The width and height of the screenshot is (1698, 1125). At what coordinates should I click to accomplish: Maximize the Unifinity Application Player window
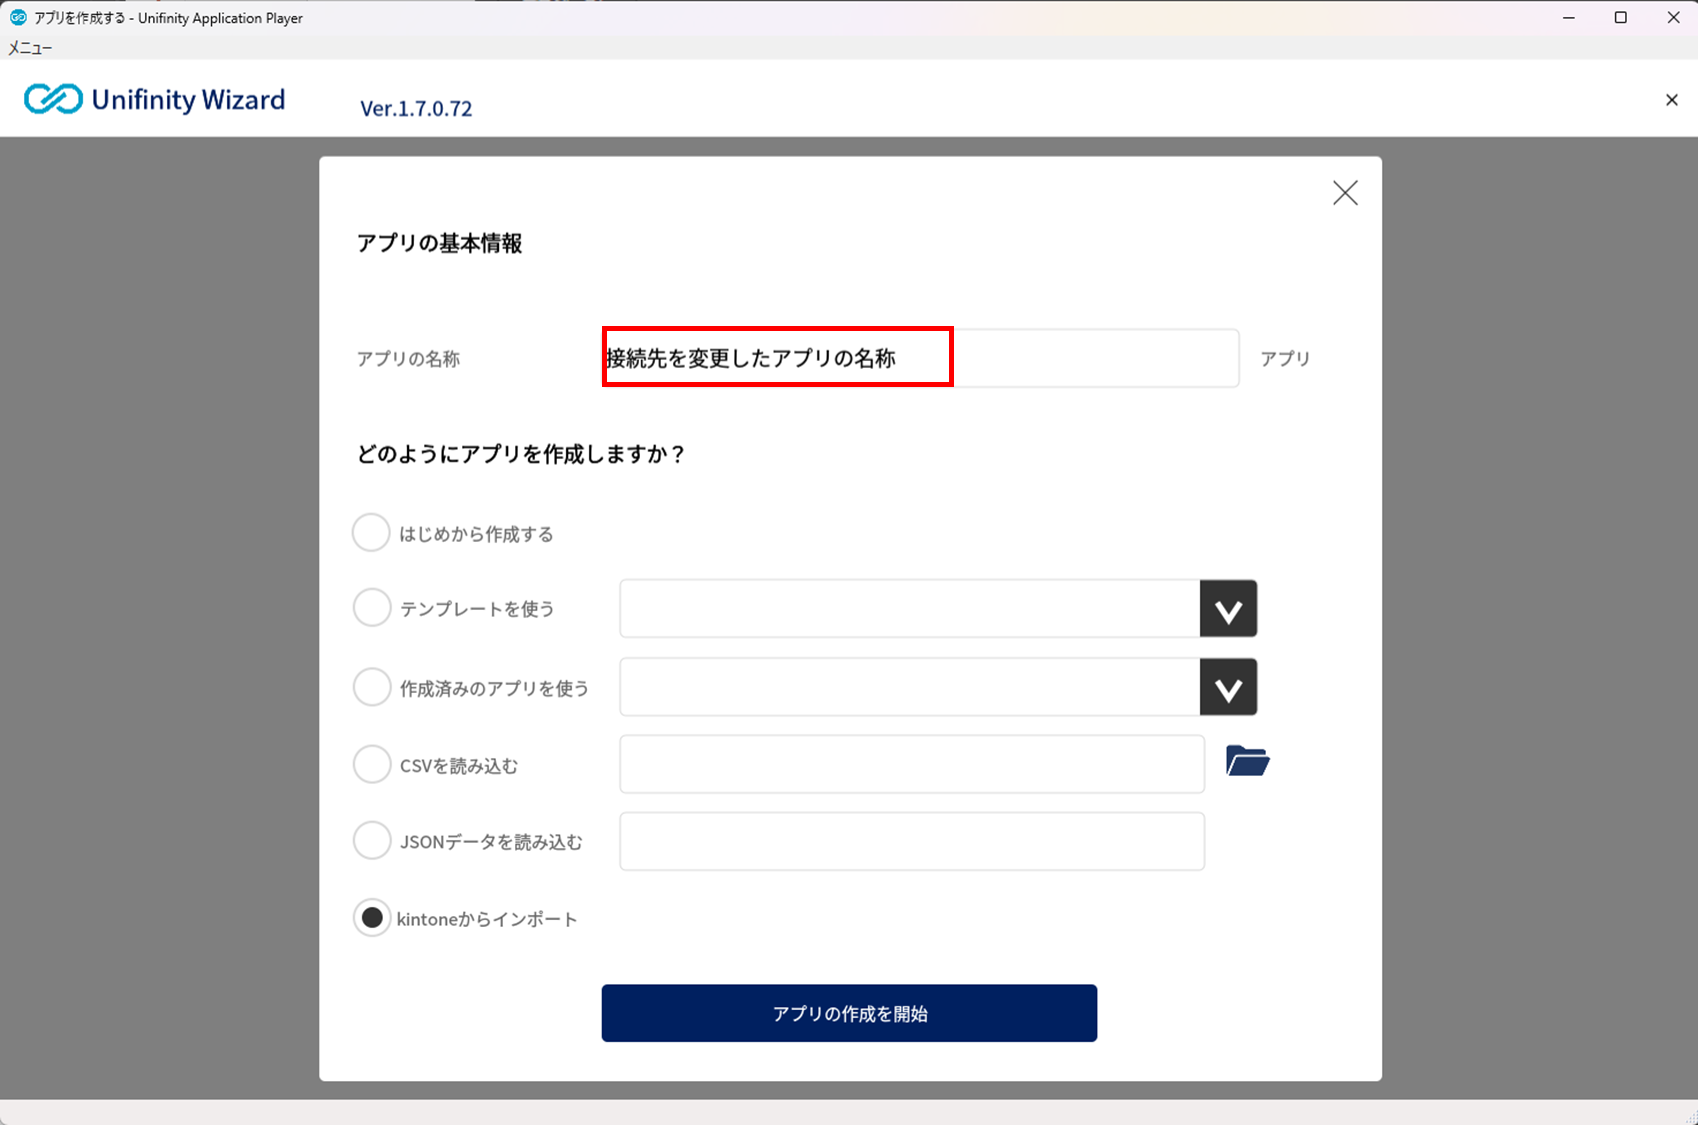[x=1620, y=18]
